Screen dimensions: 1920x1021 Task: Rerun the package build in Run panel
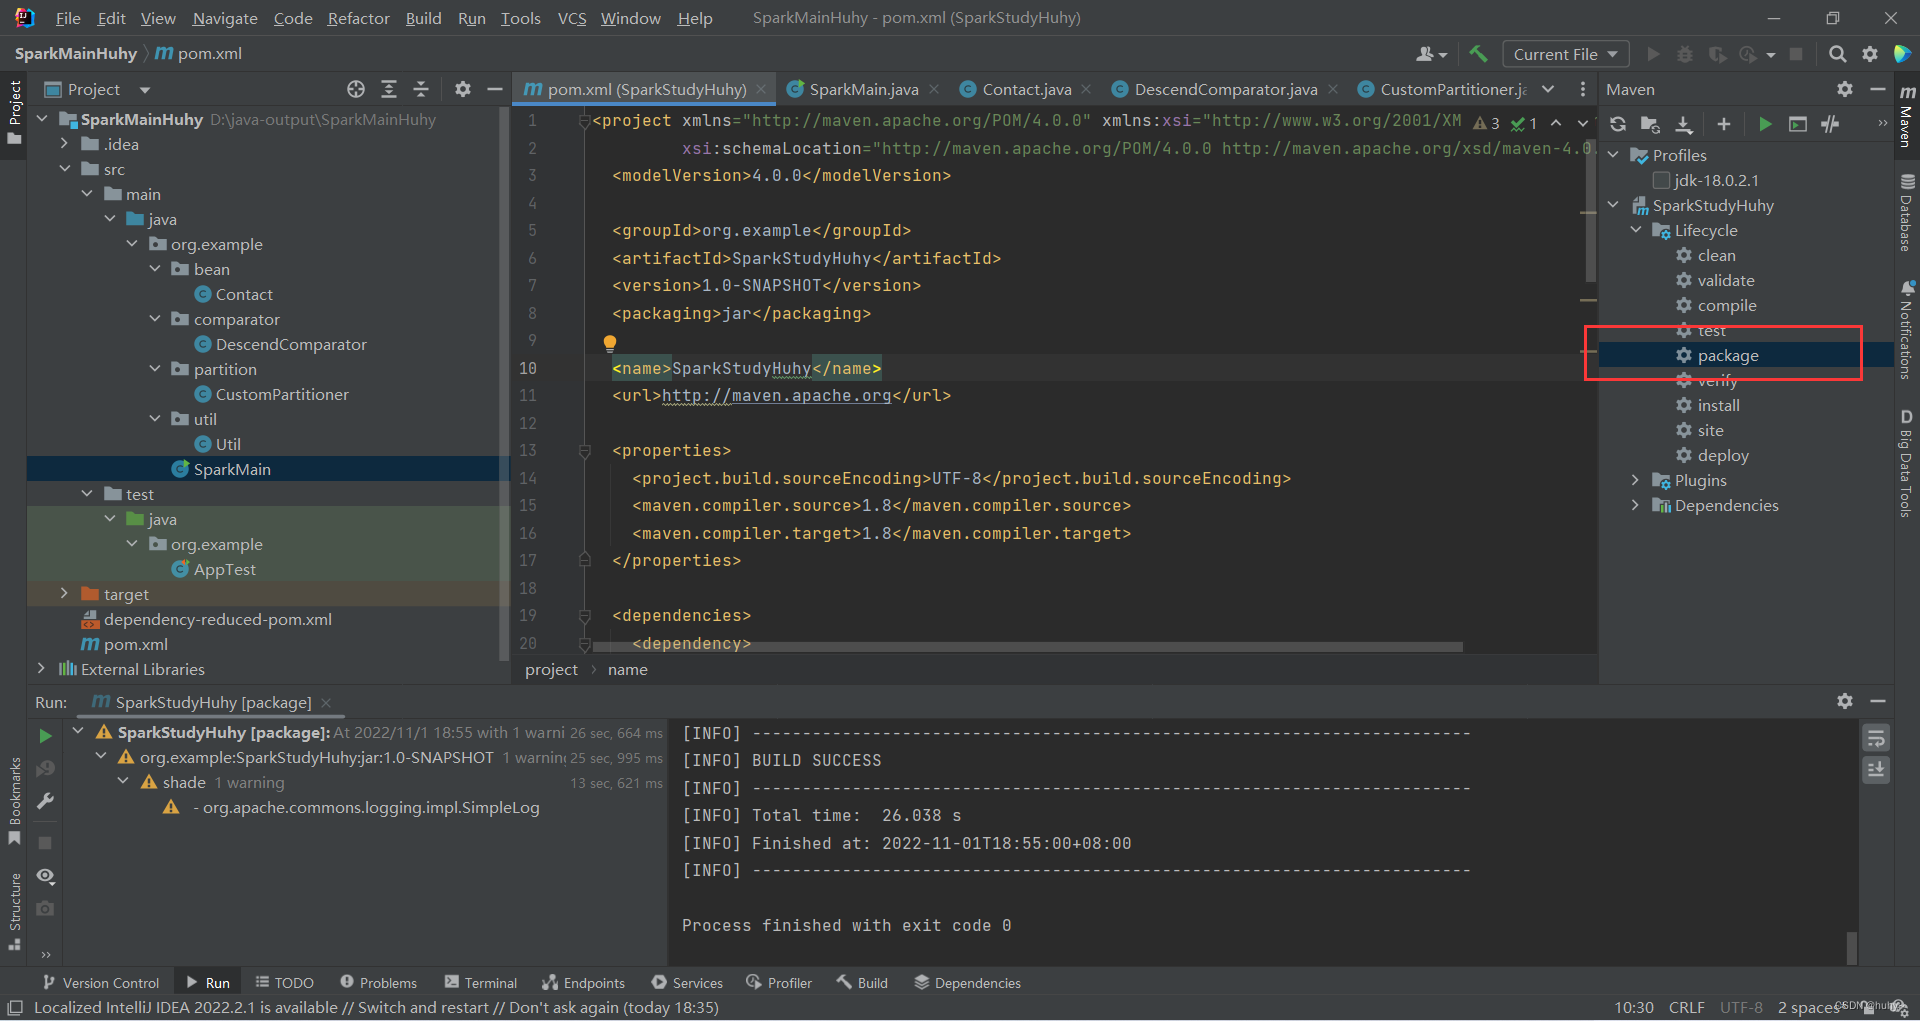point(45,736)
